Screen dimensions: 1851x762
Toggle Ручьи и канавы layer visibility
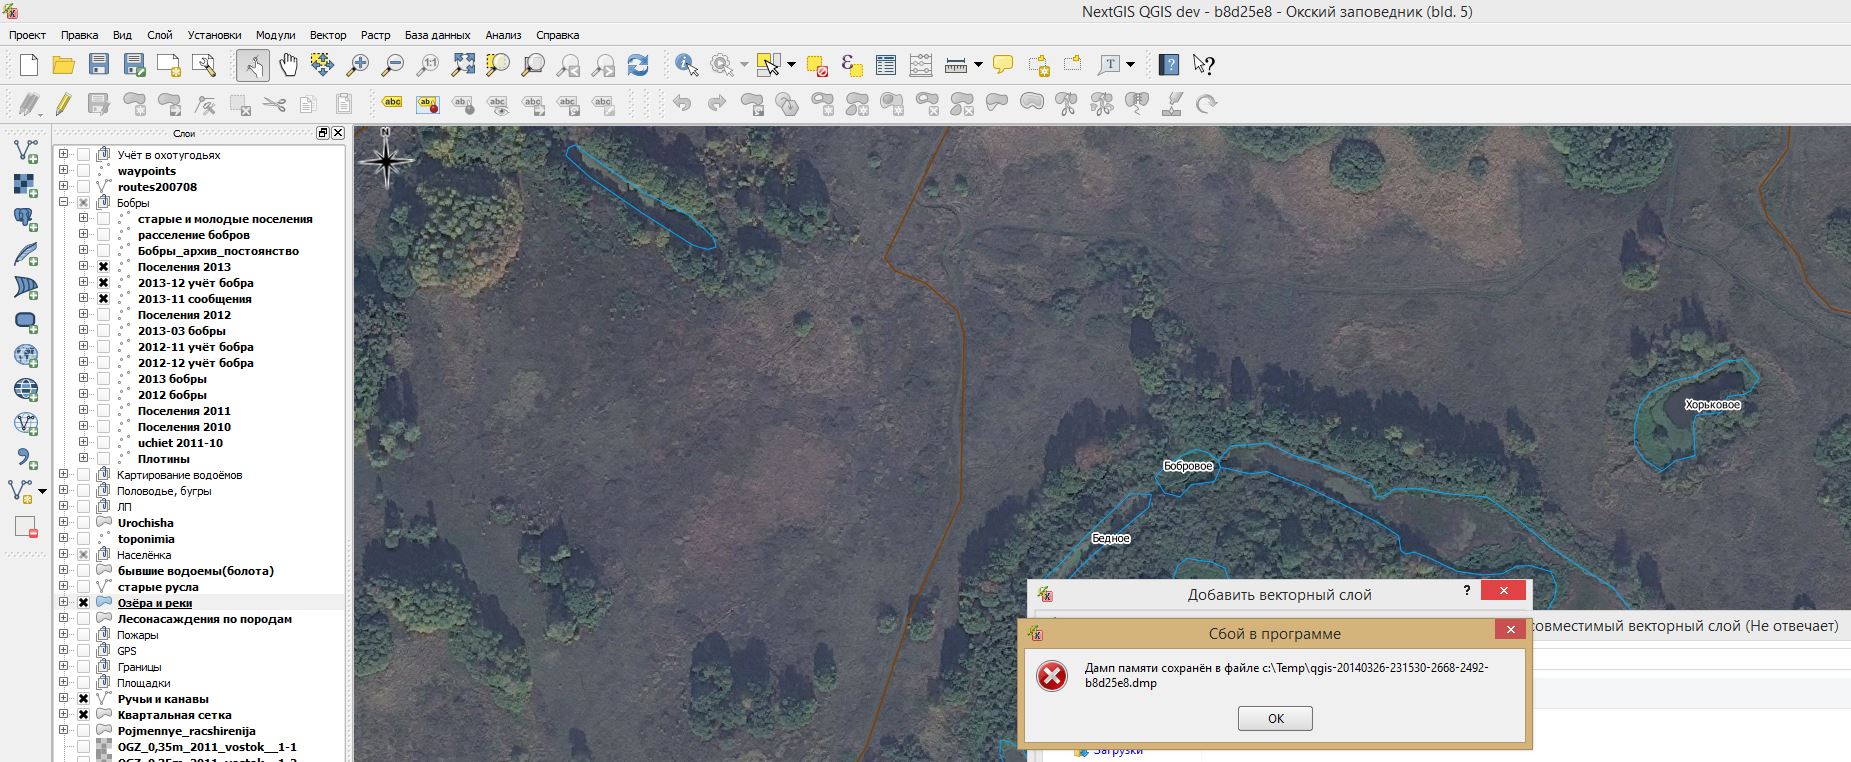[84, 699]
